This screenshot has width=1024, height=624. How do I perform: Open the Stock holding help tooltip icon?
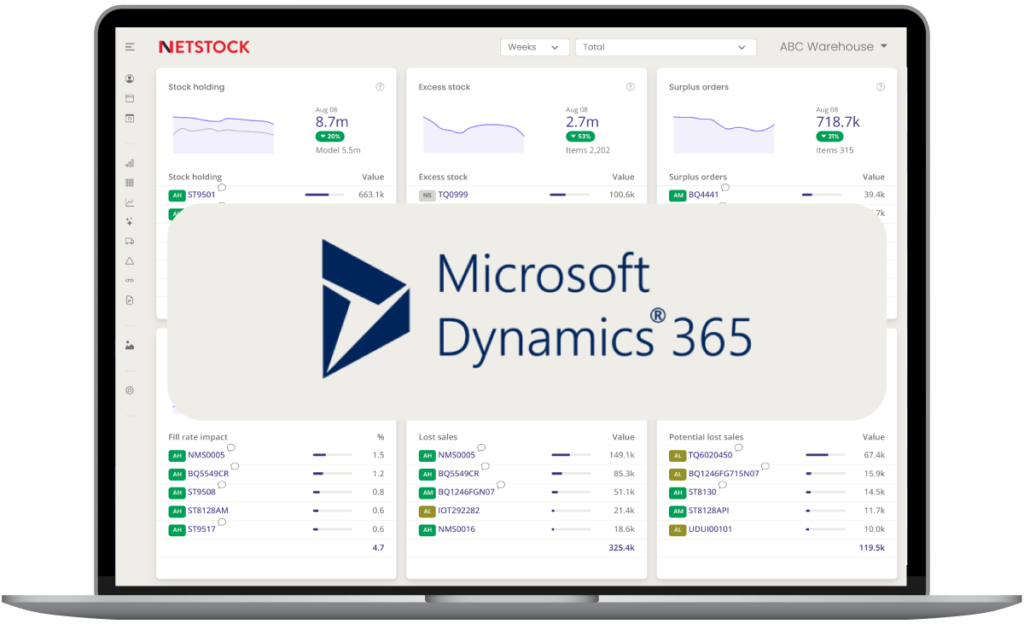379,87
